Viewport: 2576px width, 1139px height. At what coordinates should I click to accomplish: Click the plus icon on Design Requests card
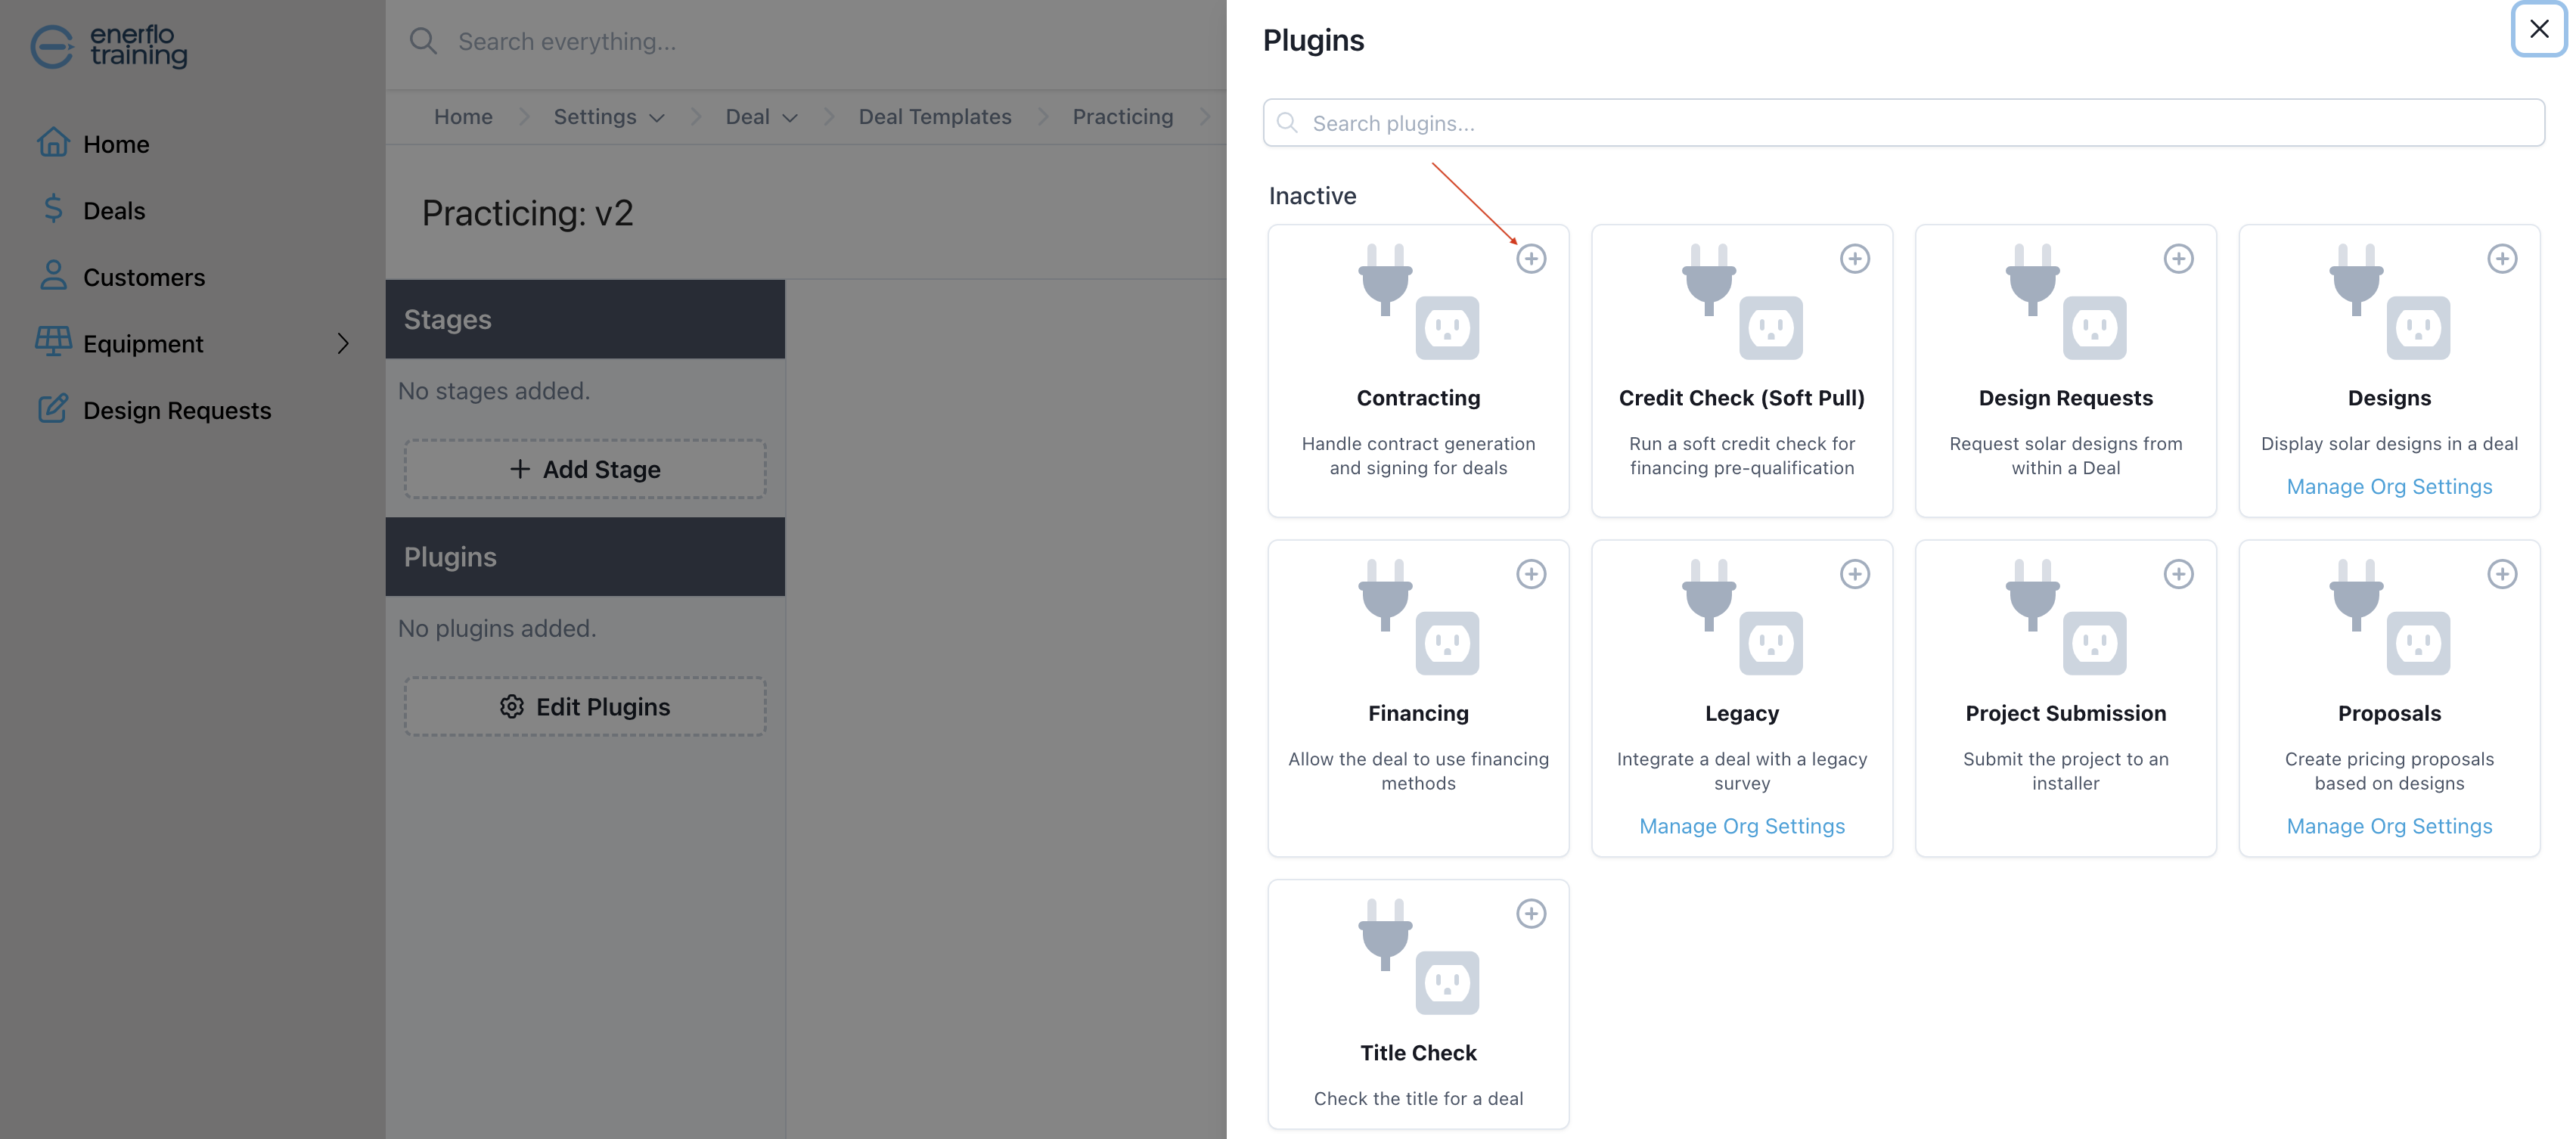(2179, 259)
